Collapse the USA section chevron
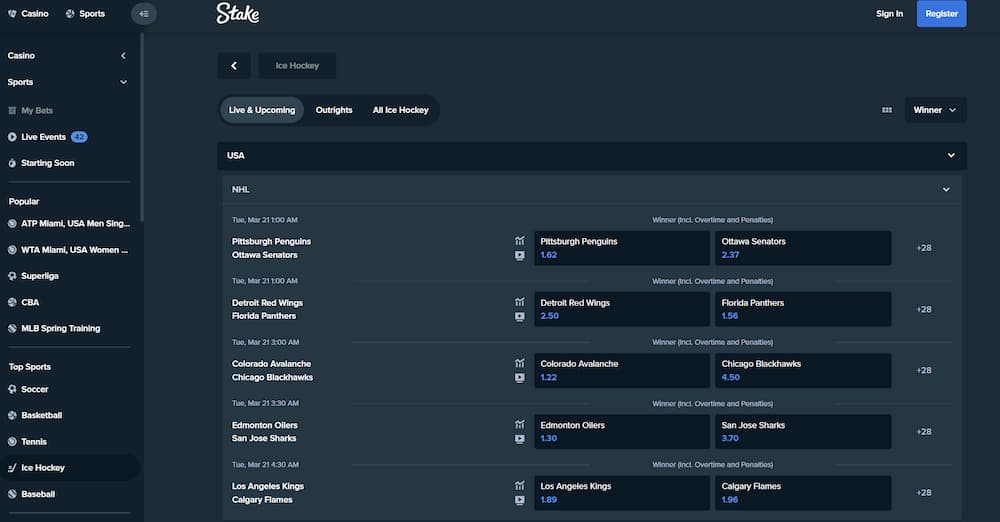The width and height of the screenshot is (1000, 522). click(951, 155)
